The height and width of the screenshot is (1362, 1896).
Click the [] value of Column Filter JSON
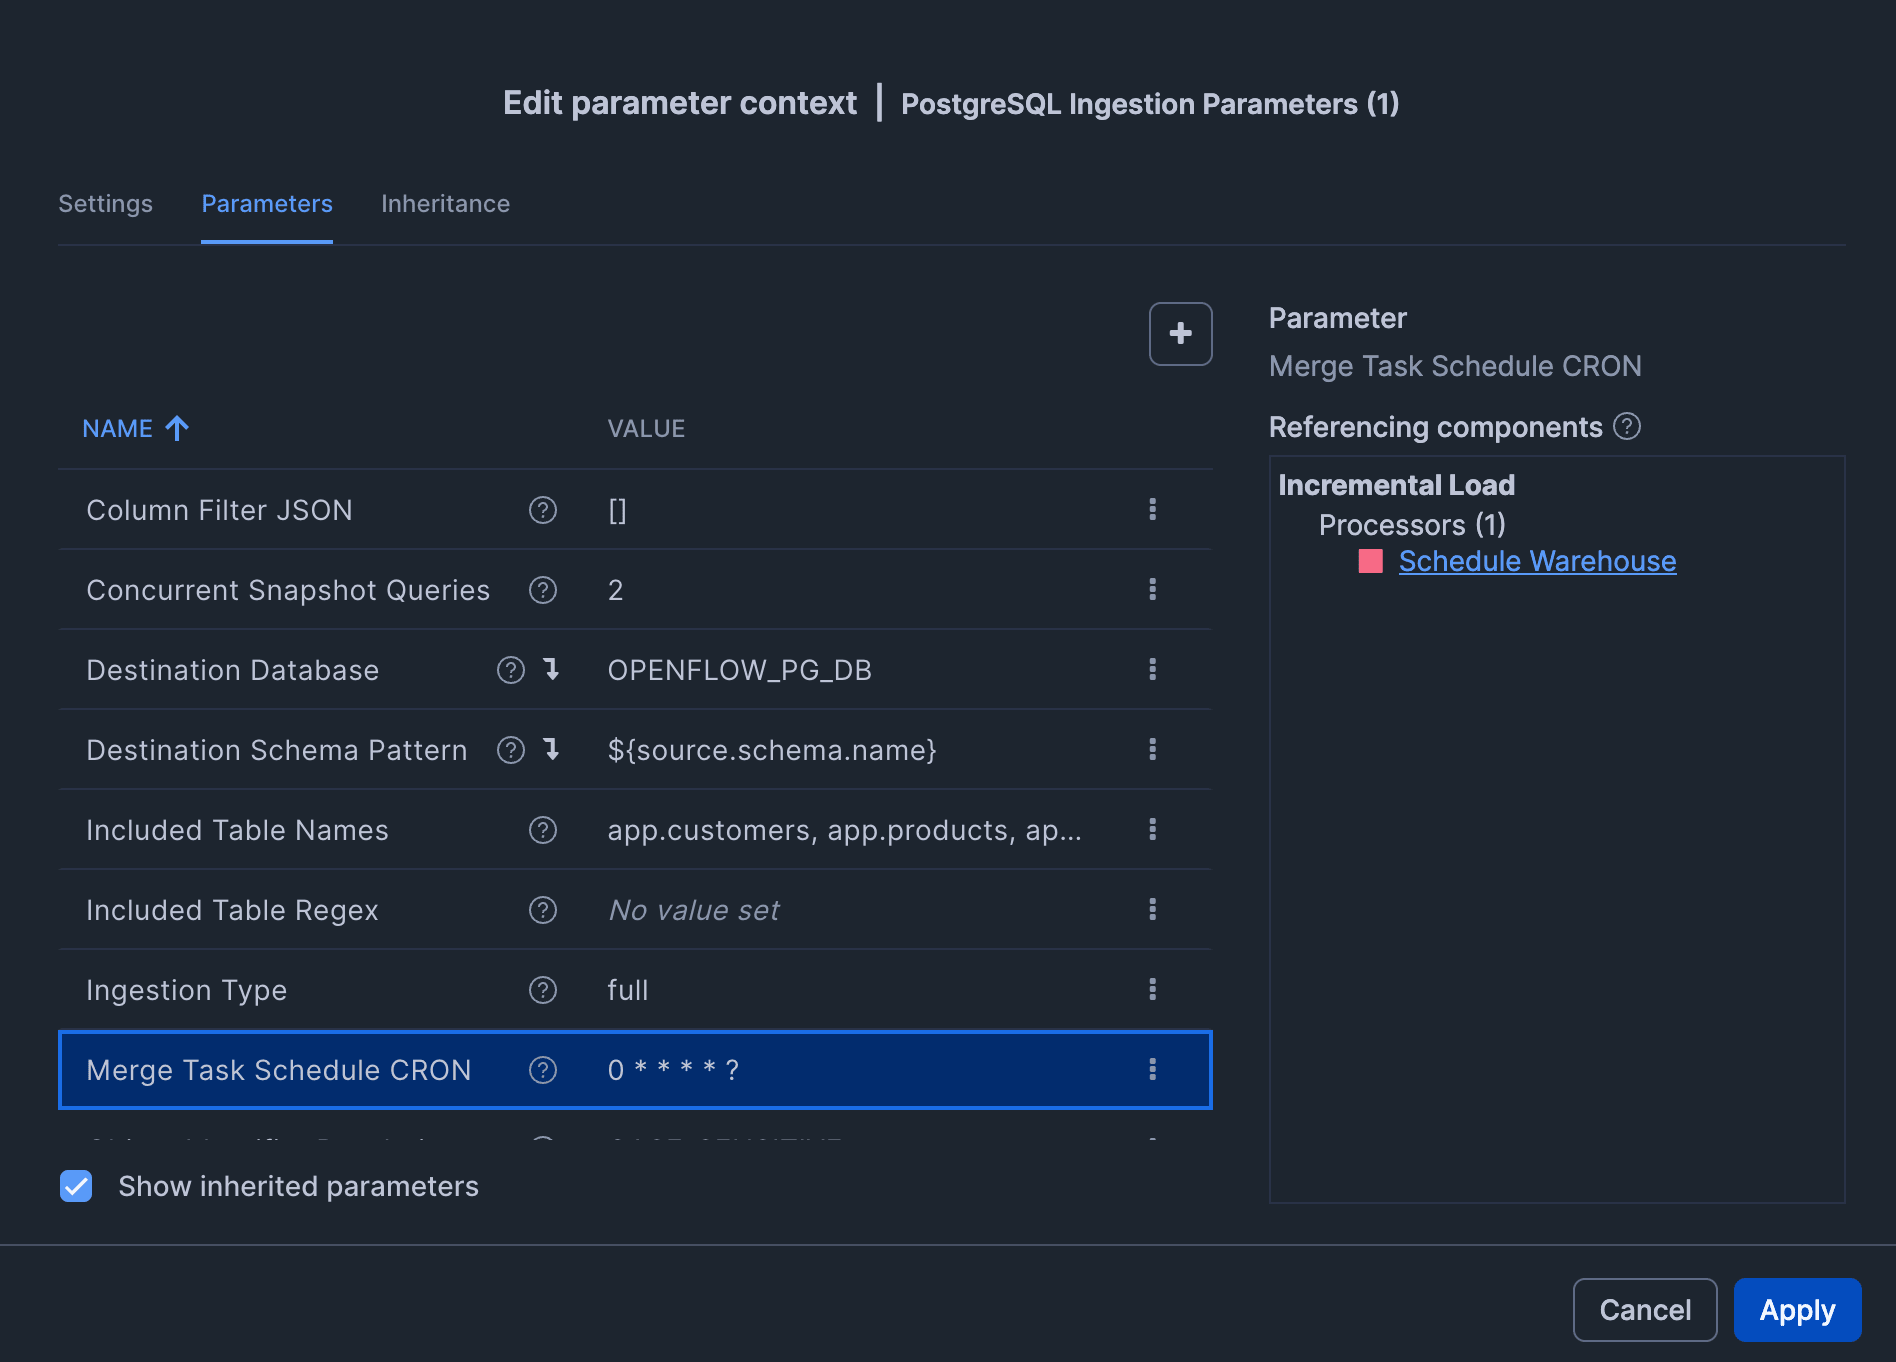click(617, 510)
